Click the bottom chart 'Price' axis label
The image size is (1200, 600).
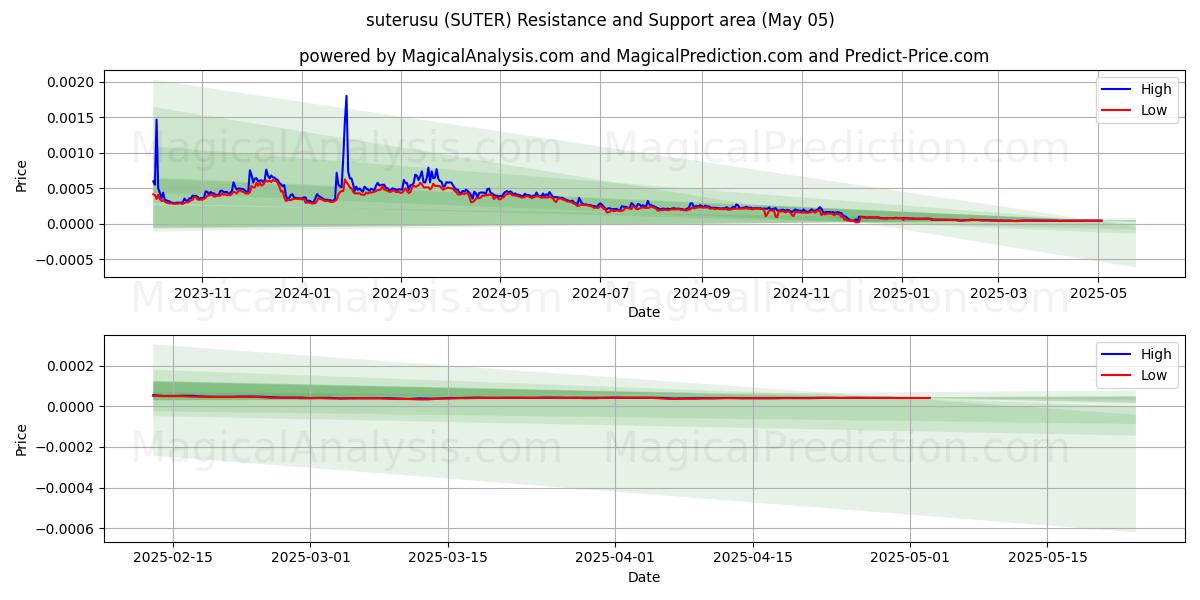click(22, 438)
